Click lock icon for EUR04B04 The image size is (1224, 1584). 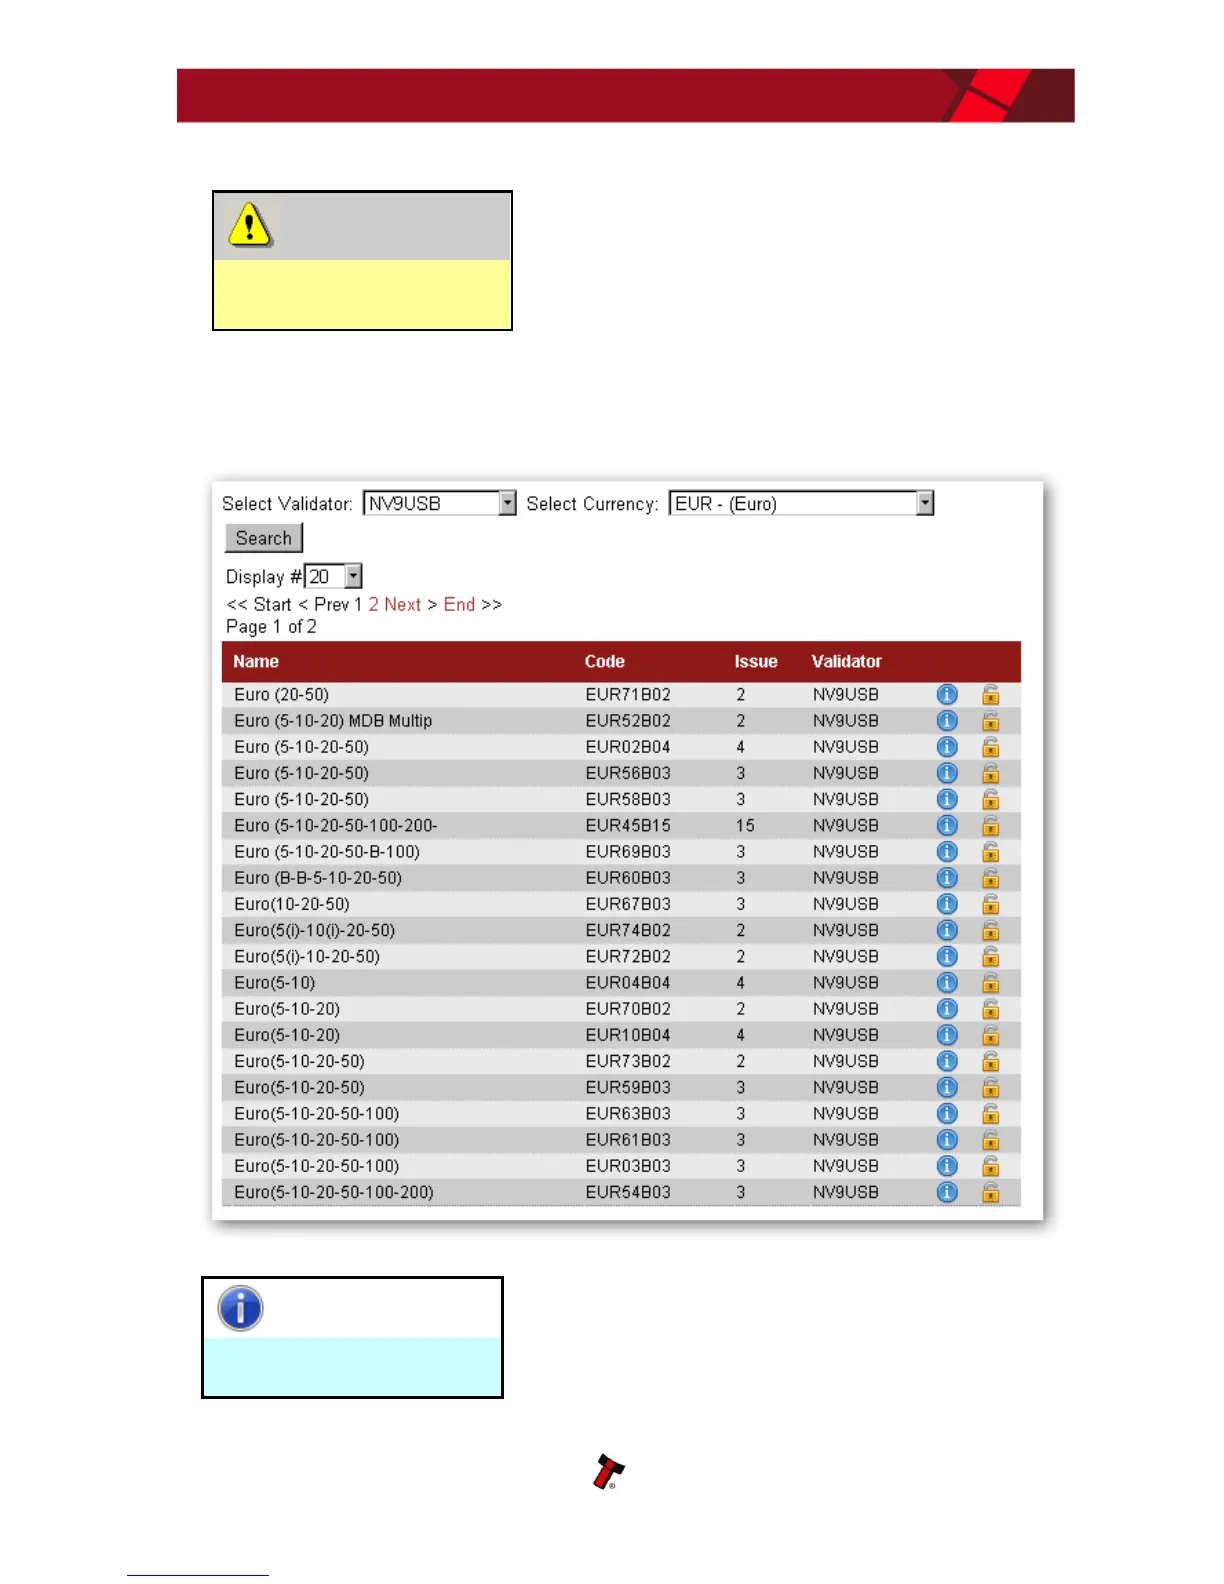tap(990, 982)
